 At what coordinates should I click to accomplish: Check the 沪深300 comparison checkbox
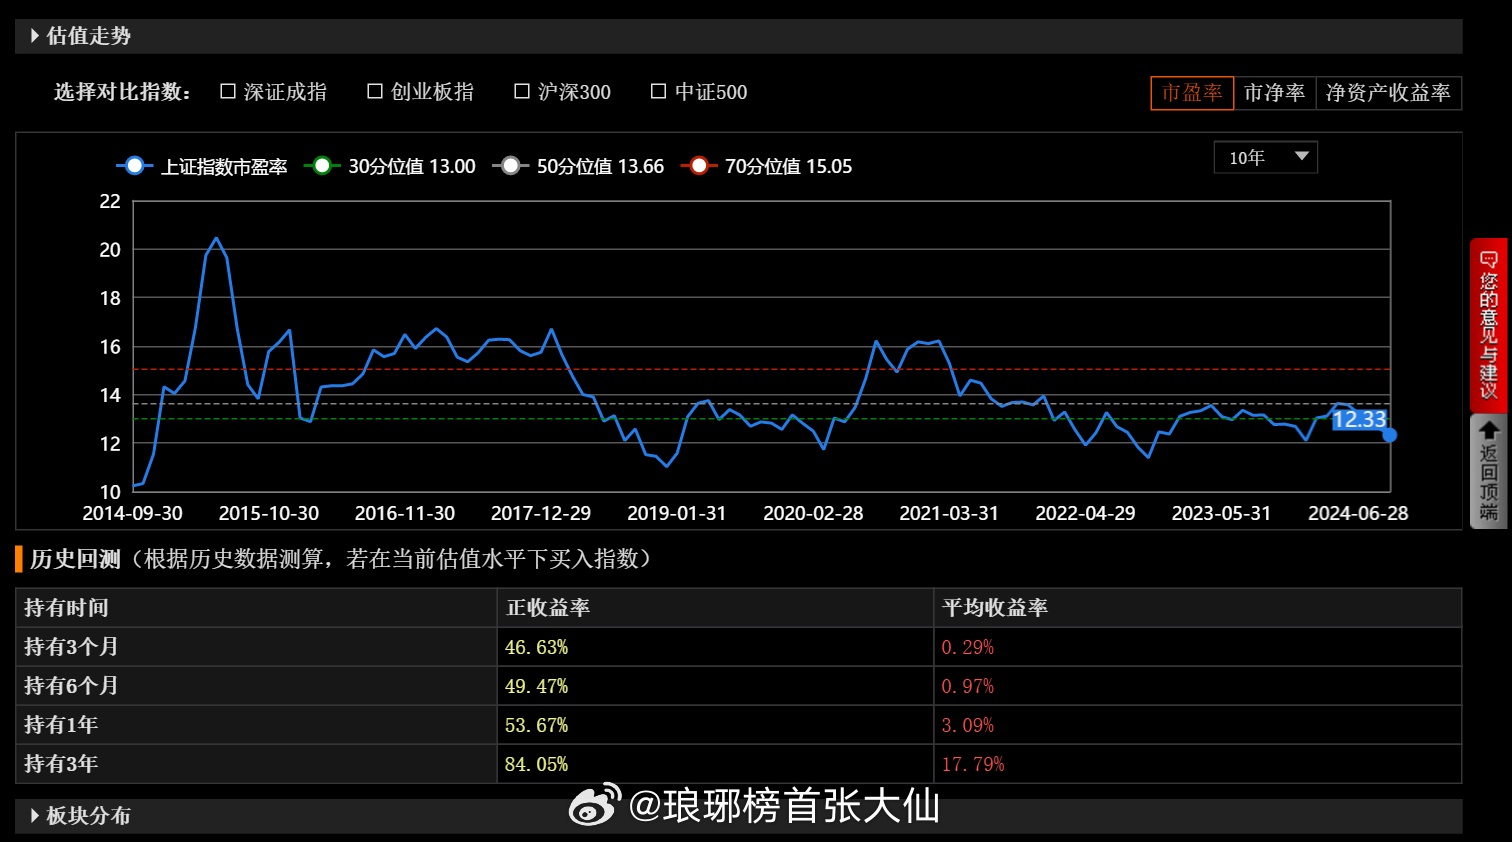click(522, 91)
